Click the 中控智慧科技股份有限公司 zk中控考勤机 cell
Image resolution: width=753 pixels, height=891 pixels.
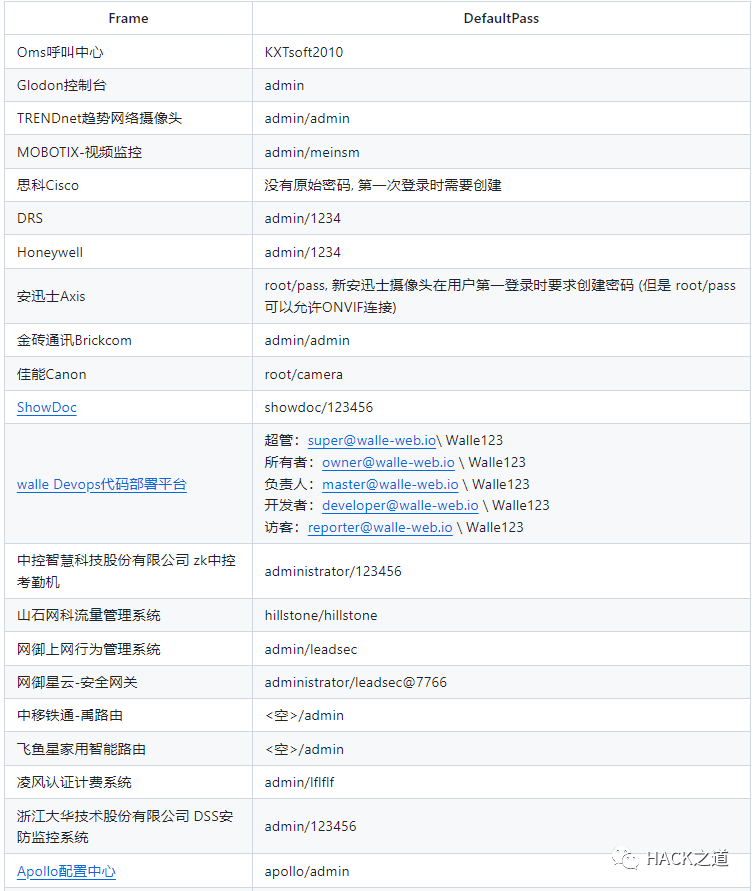[x=128, y=571]
